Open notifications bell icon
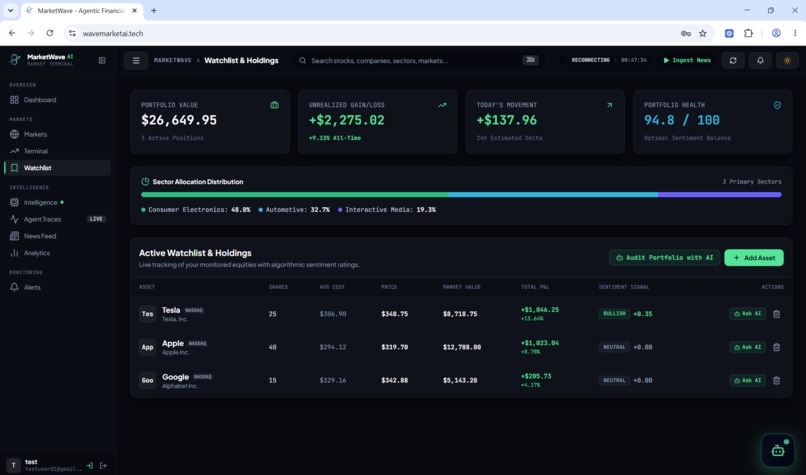806x475 pixels. pyautogui.click(x=760, y=60)
